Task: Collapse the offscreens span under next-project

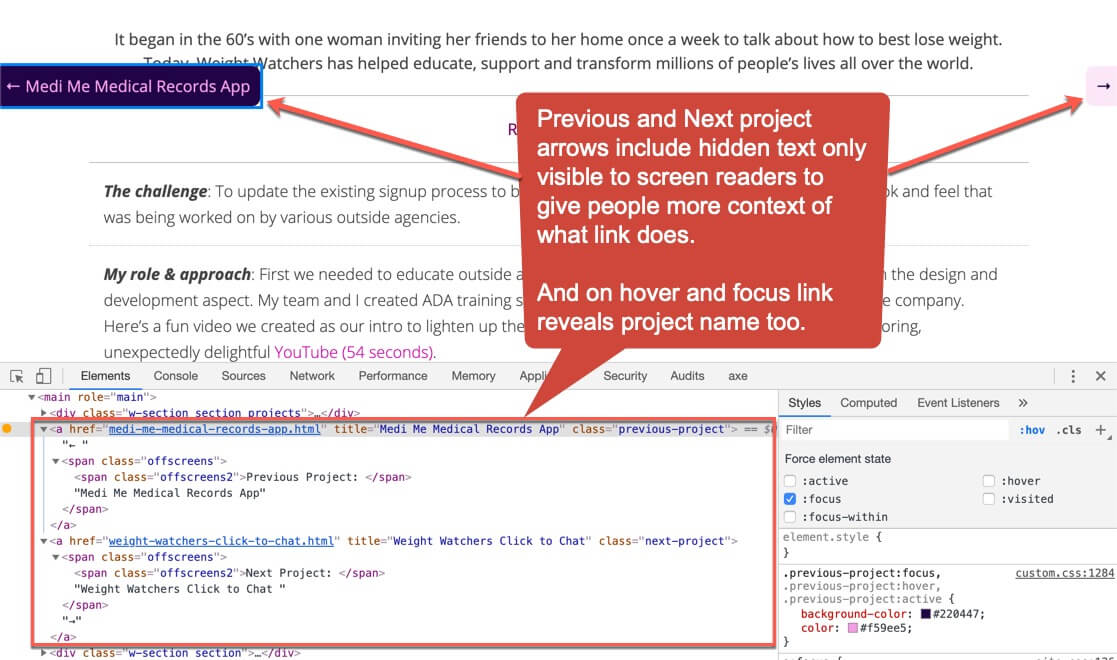Action: point(56,557)
